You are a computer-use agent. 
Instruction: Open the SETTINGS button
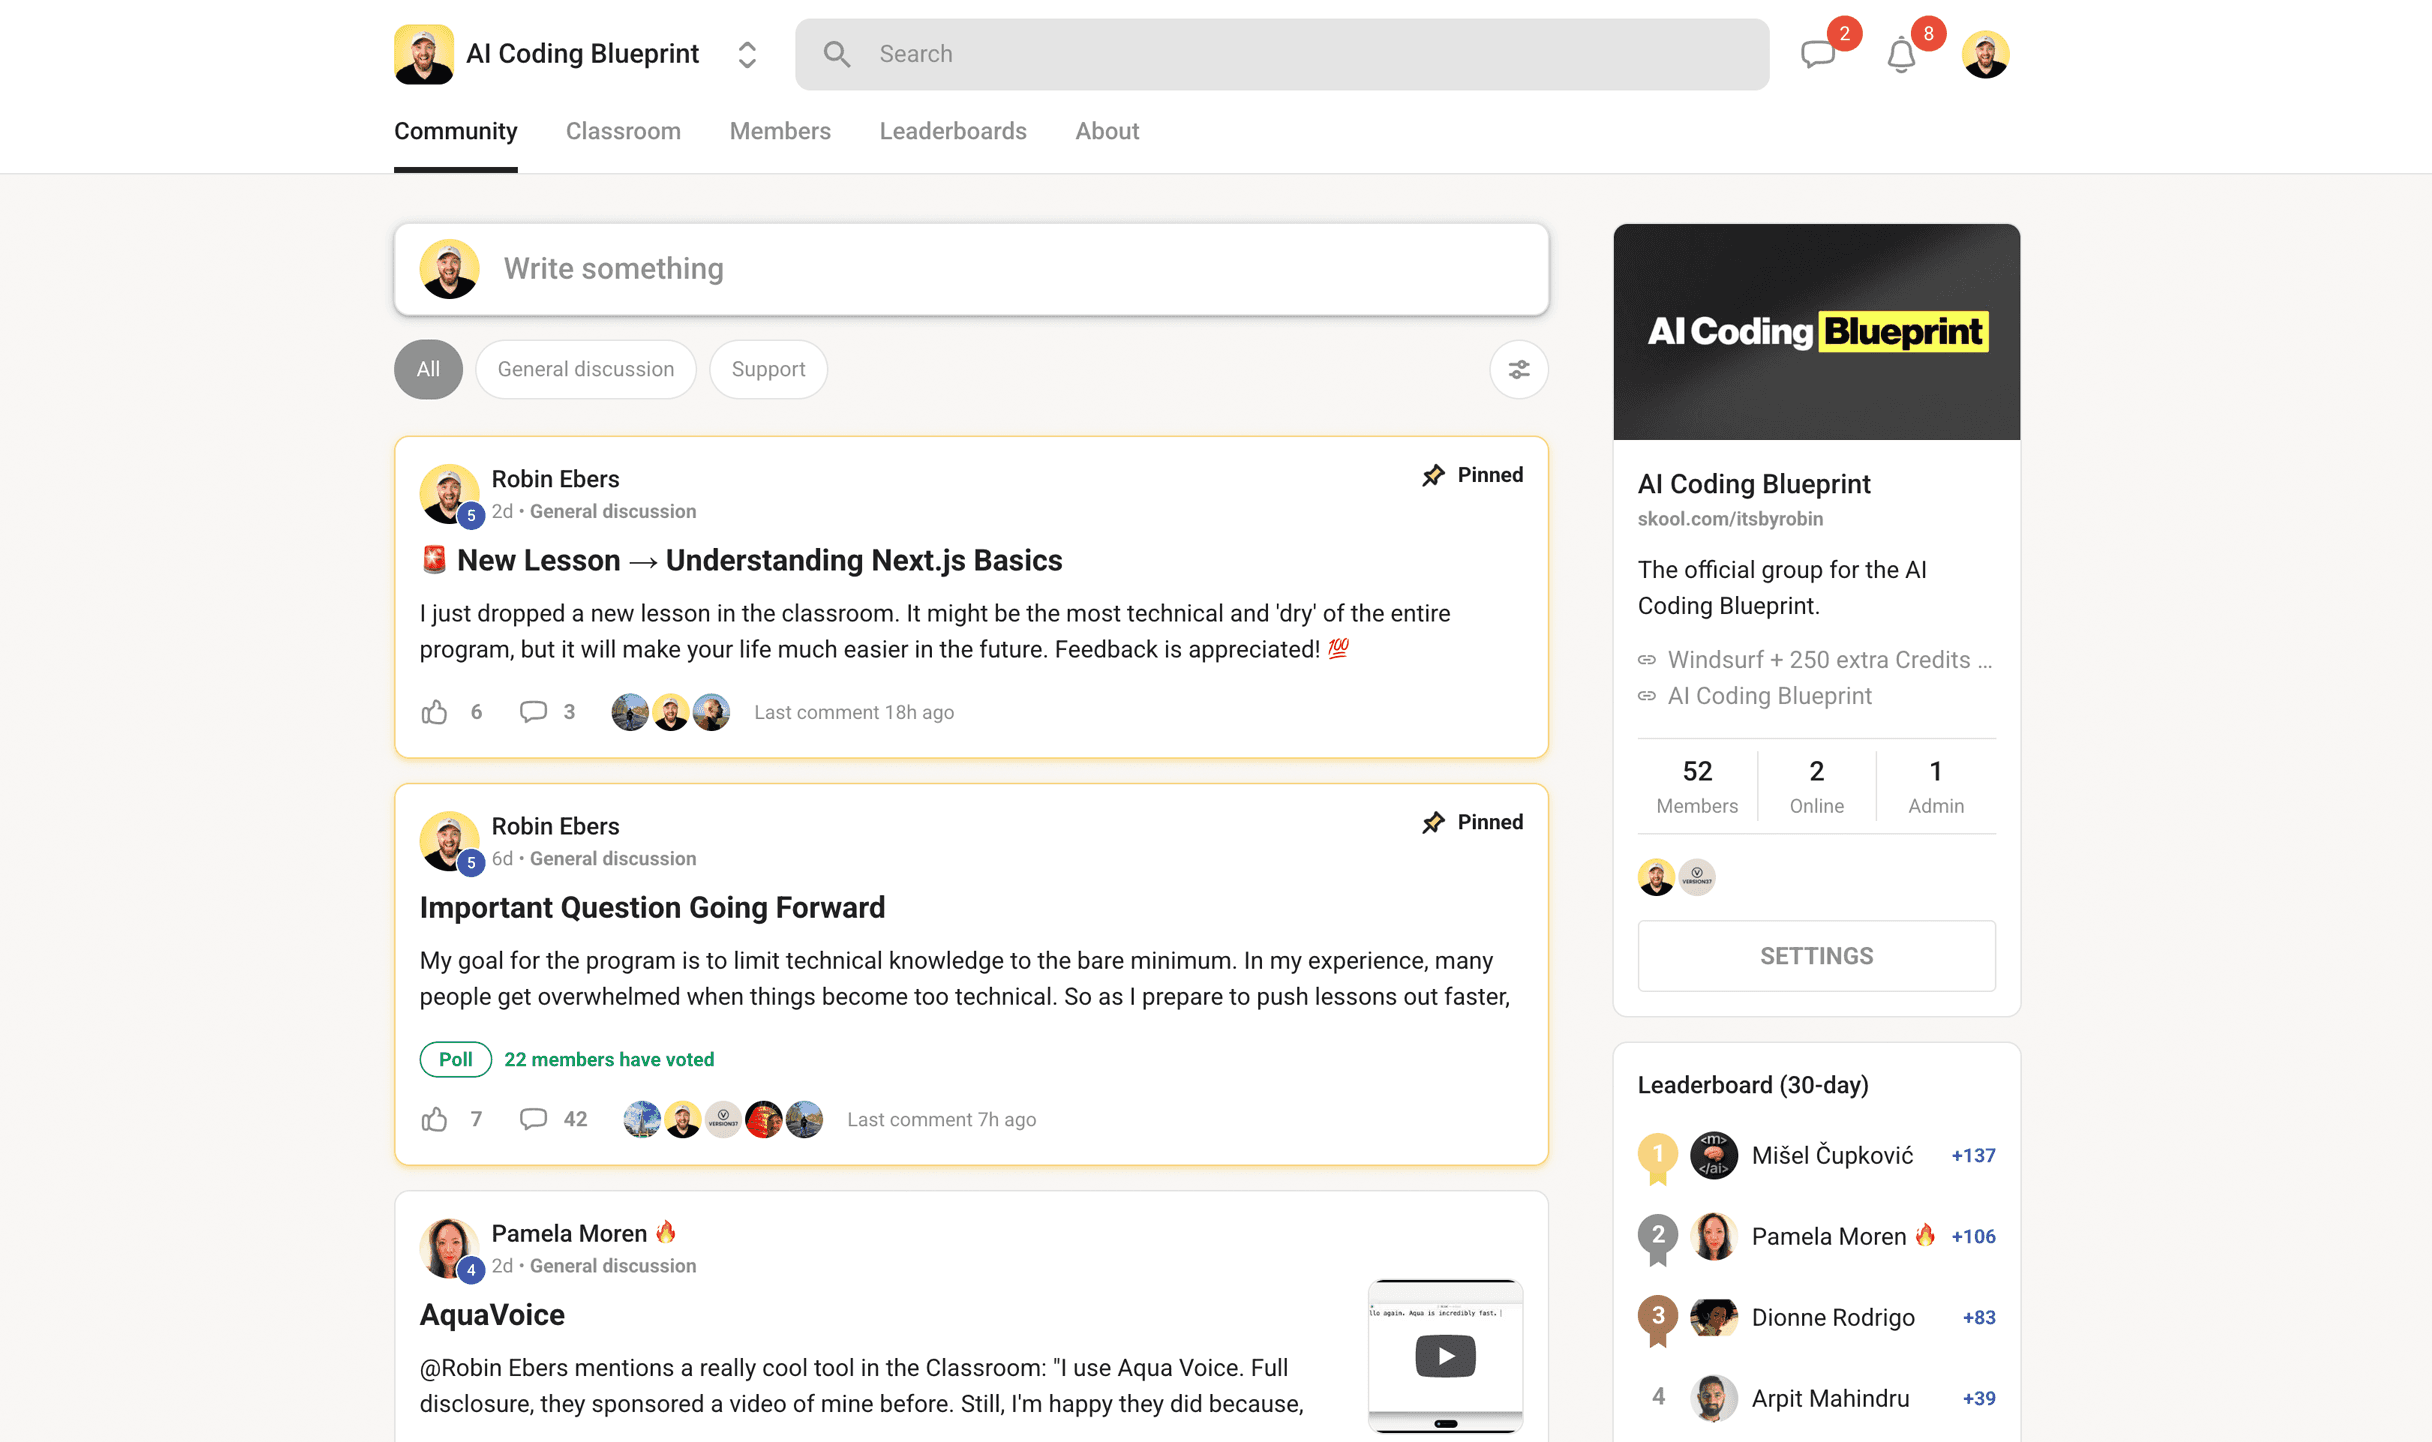point(1816,956)
